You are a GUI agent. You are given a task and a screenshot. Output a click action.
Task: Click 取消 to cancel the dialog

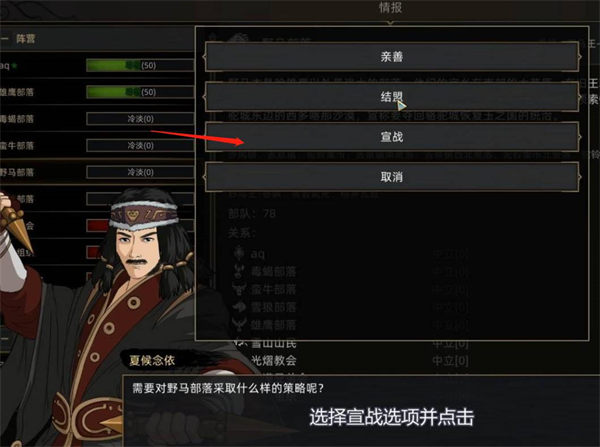(392, 177)
